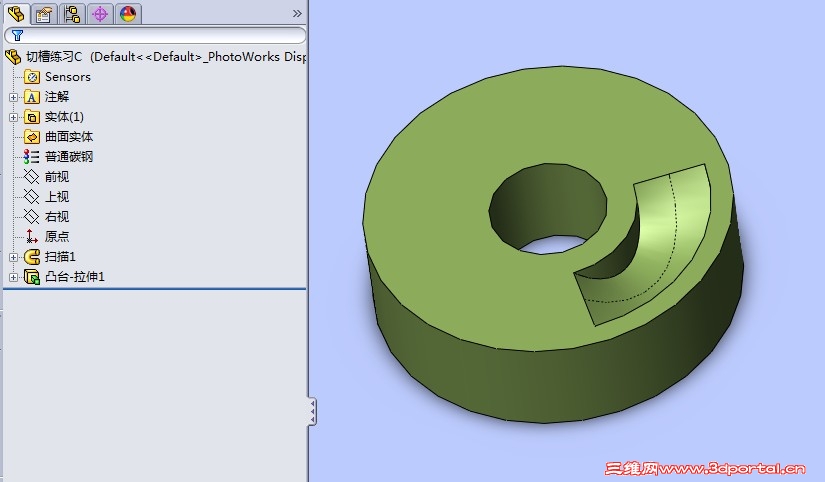825x482 pixels.
Task: Expand the 扫描1 sweep feature
Action: pyautogui.click(x=14, y=257)
